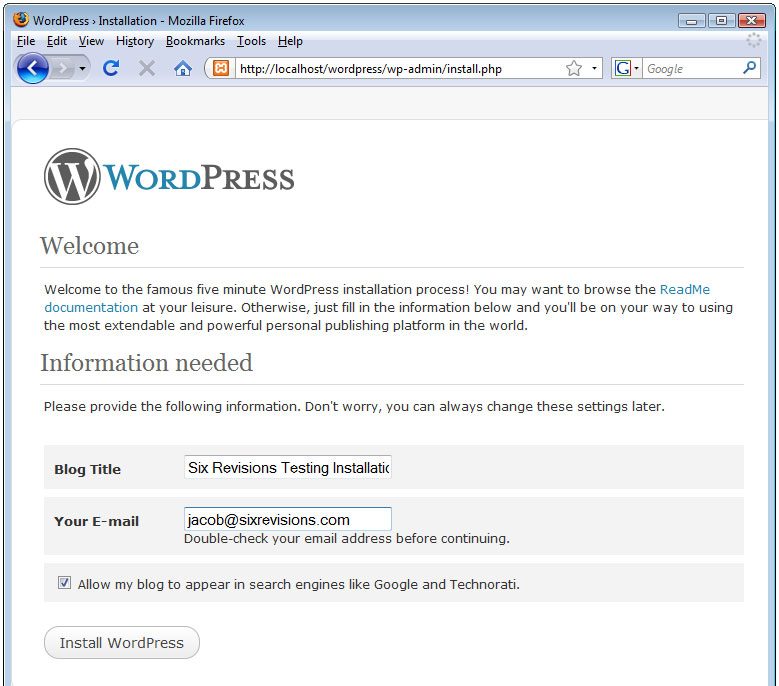Reload the current page

tap(111, 68)
